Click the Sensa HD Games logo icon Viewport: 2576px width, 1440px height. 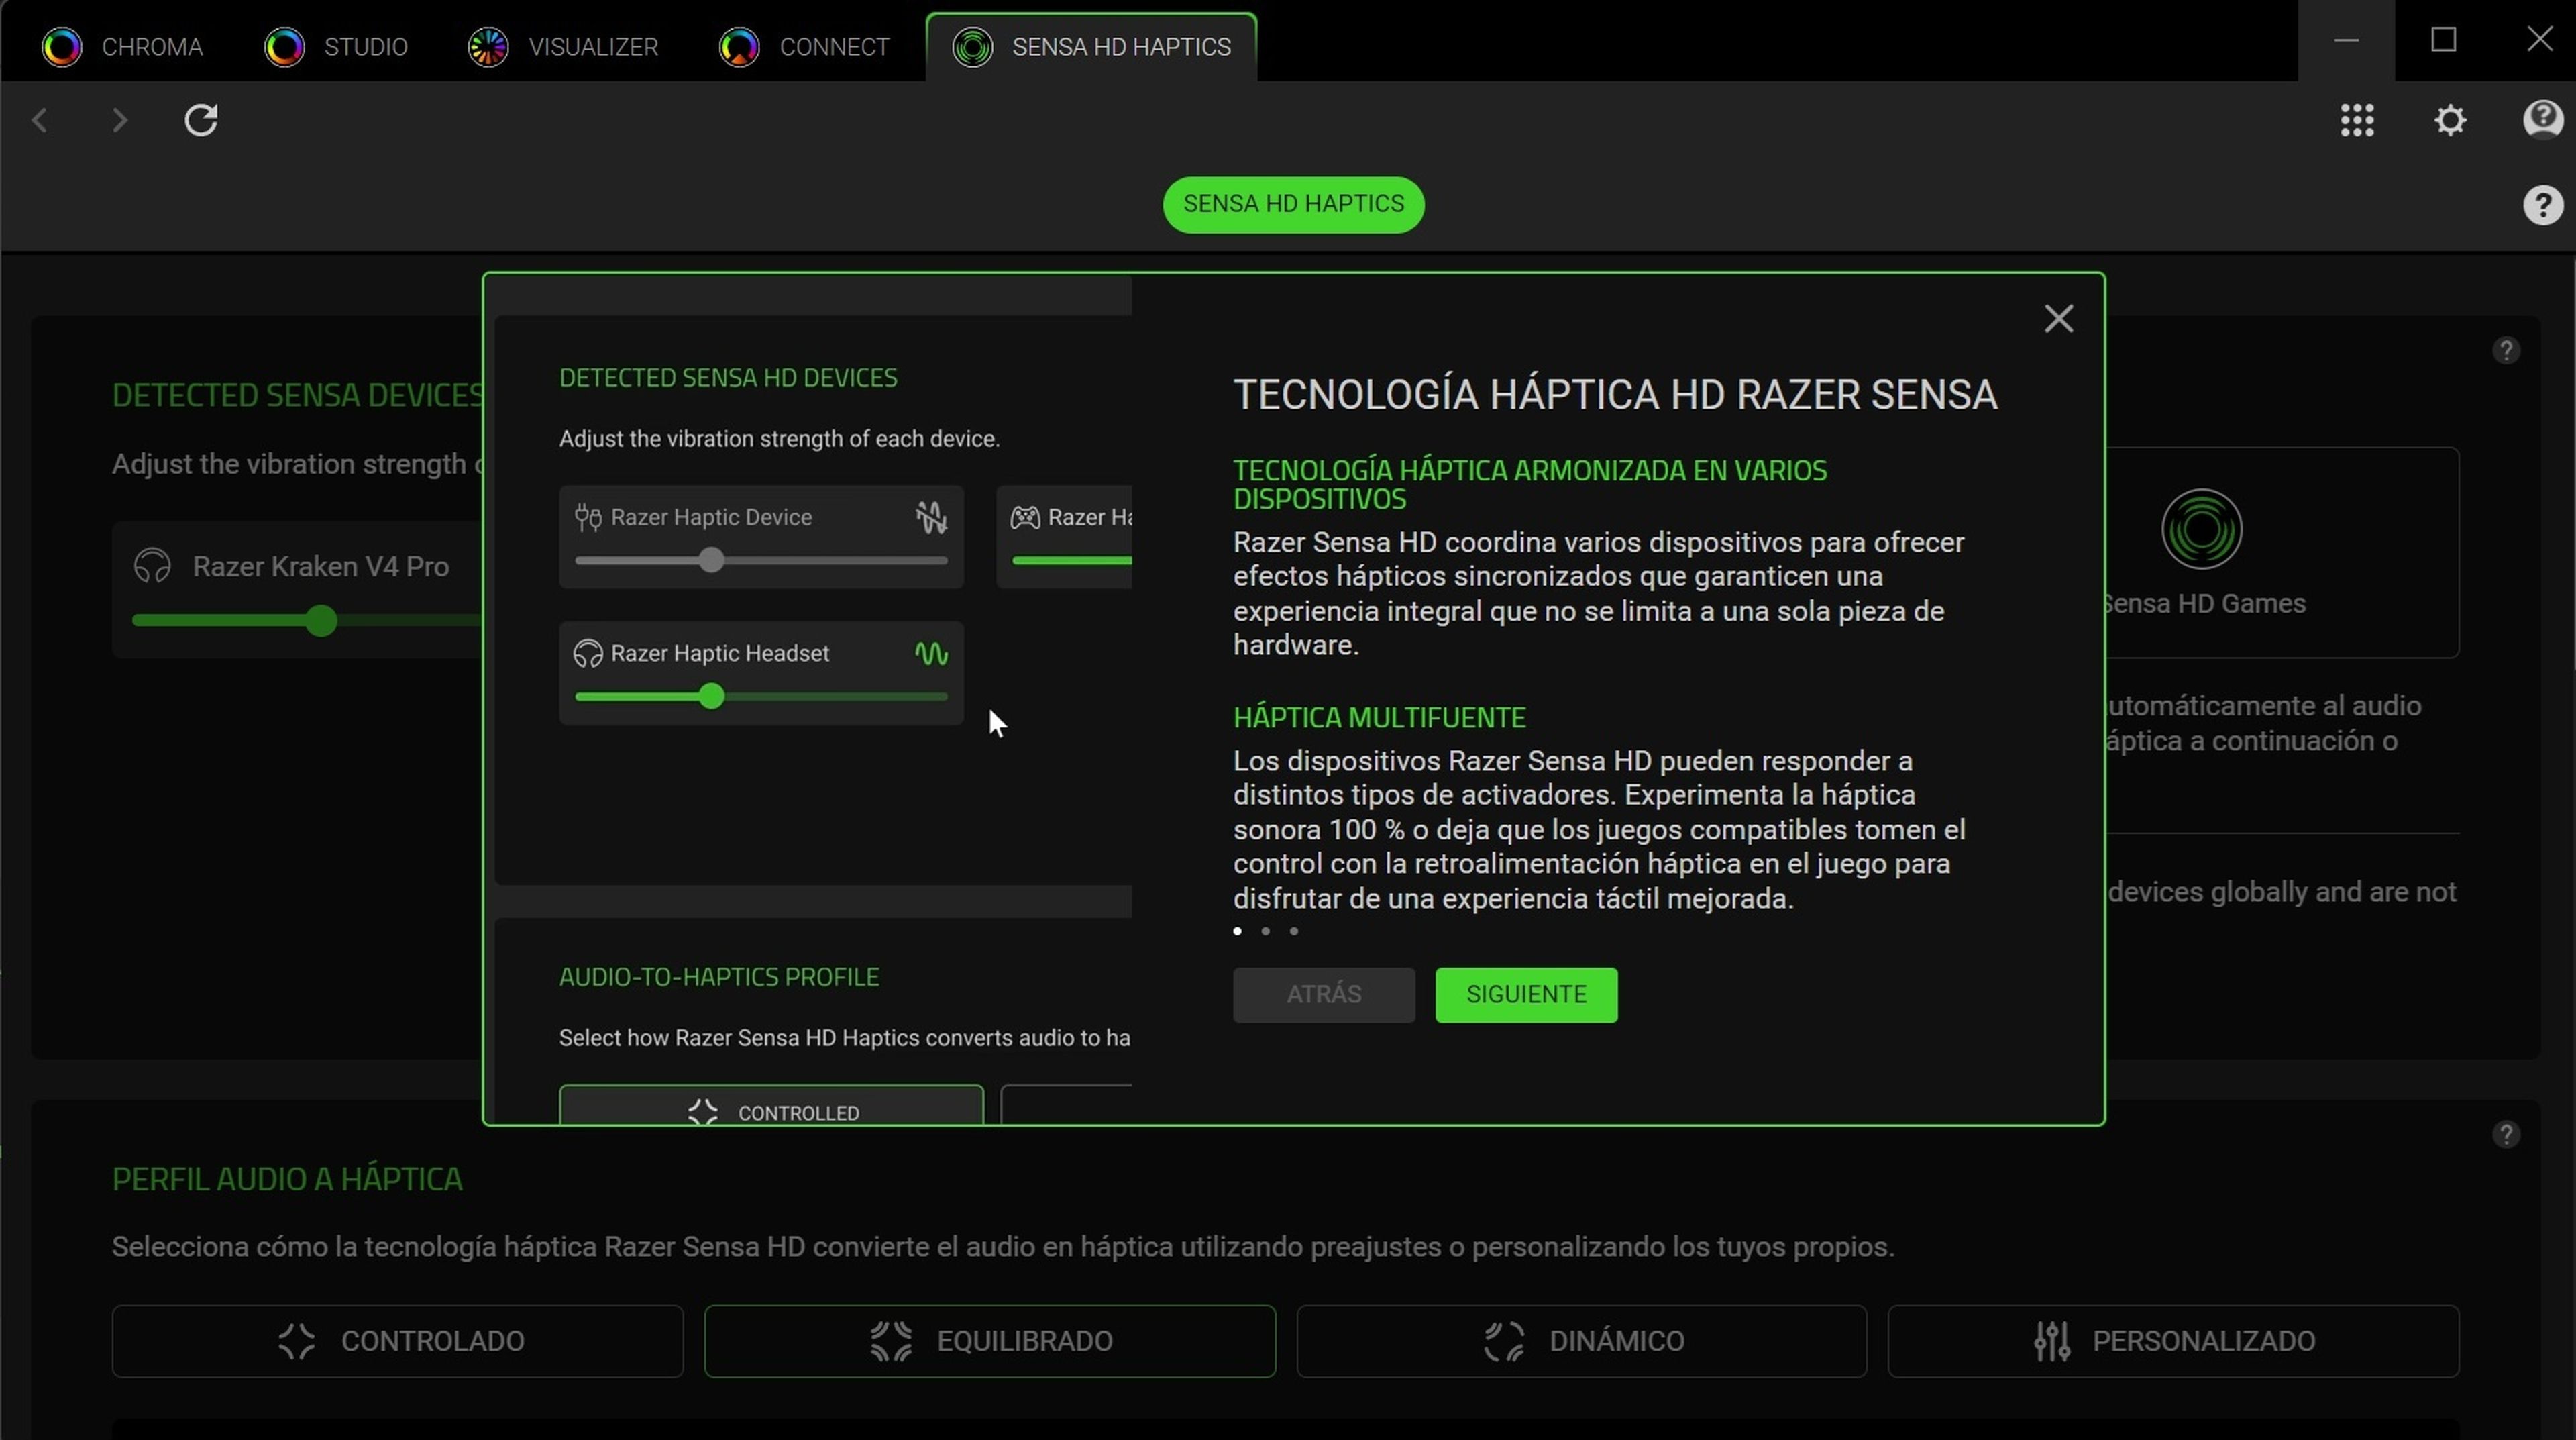coord(2202,528)
